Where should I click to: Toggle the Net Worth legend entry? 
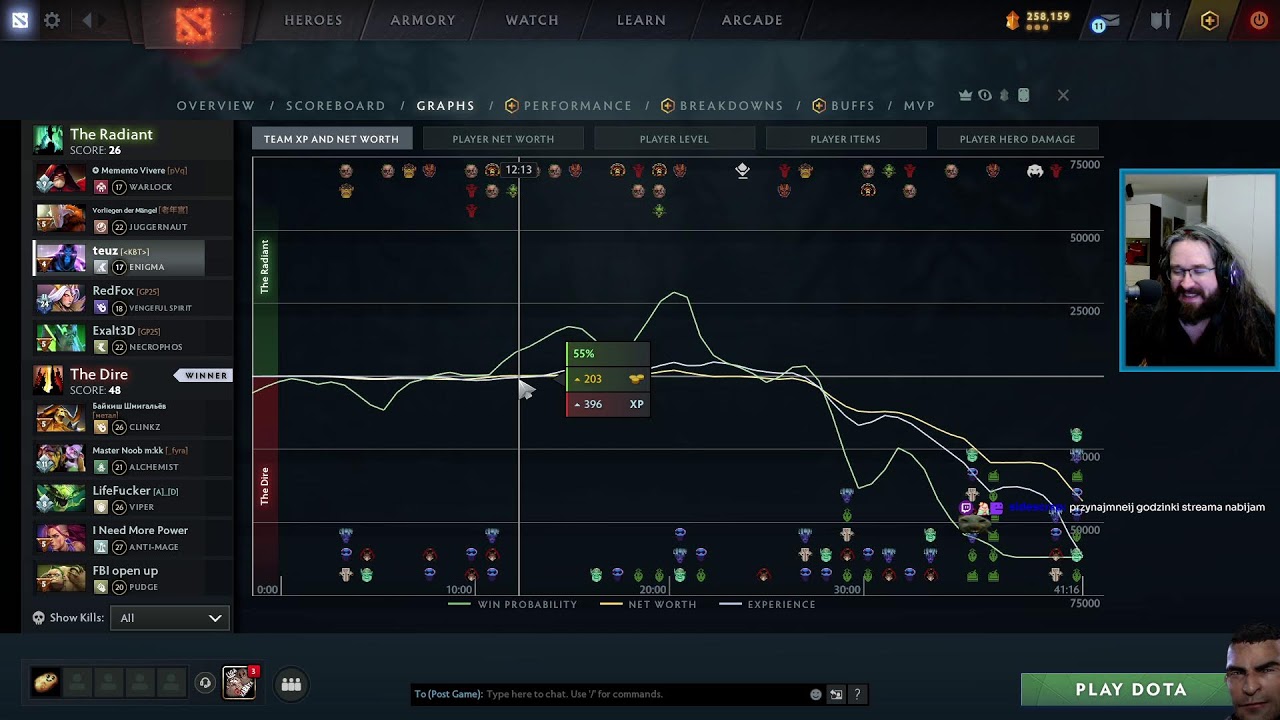click(x=647, y=604)
